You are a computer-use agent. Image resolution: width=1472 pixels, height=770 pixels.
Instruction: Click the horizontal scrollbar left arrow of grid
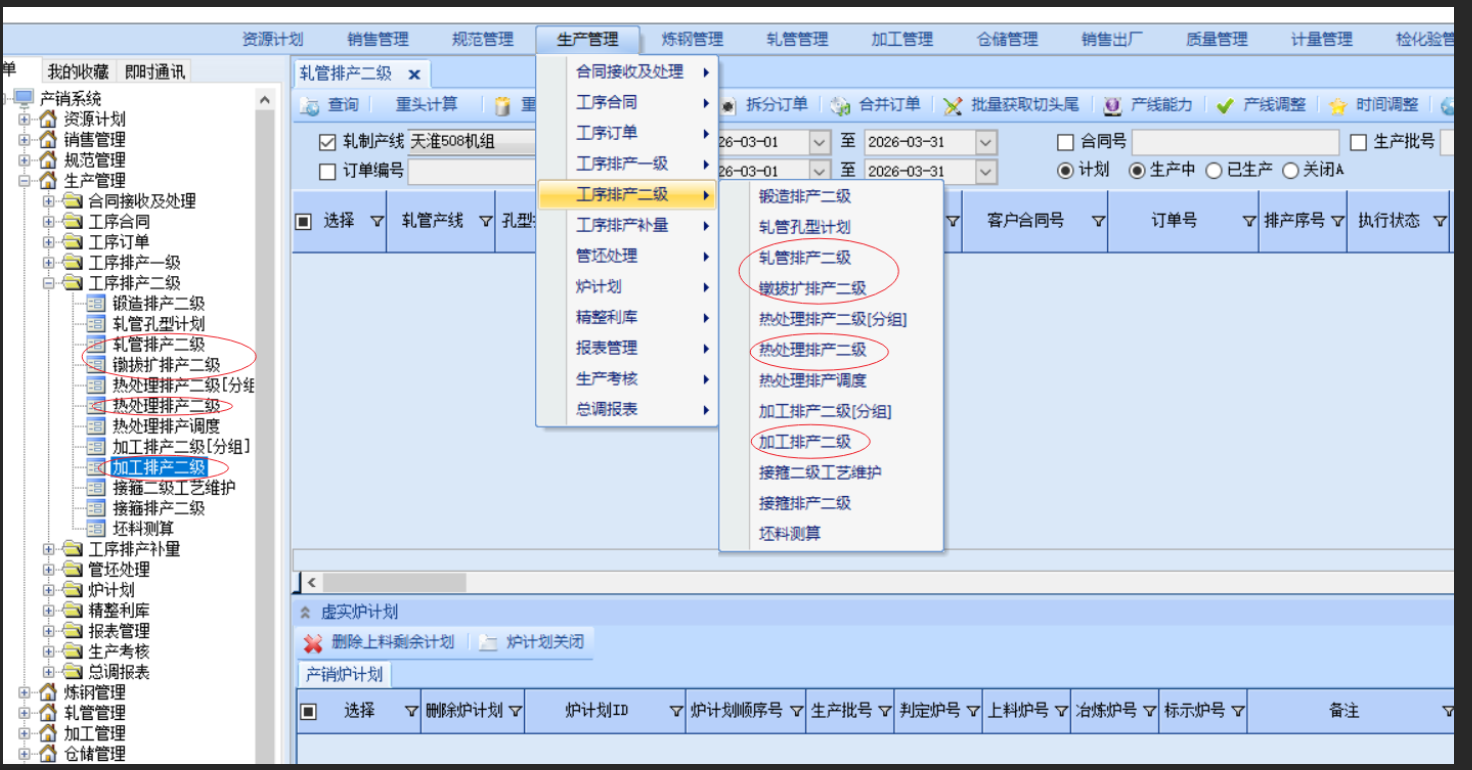point(311,582)
